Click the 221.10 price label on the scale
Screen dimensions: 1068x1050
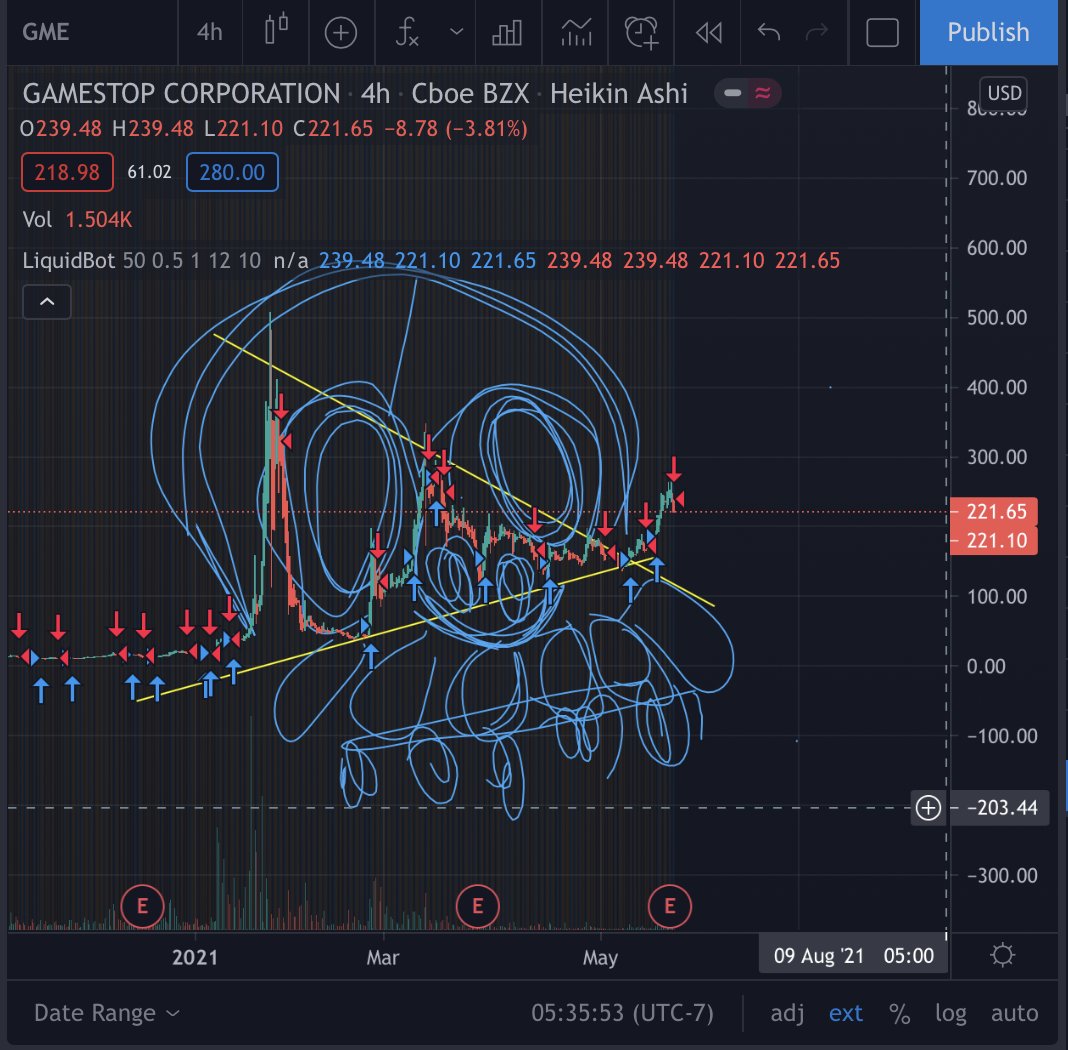pyautogui.click(x=994, y=541)
